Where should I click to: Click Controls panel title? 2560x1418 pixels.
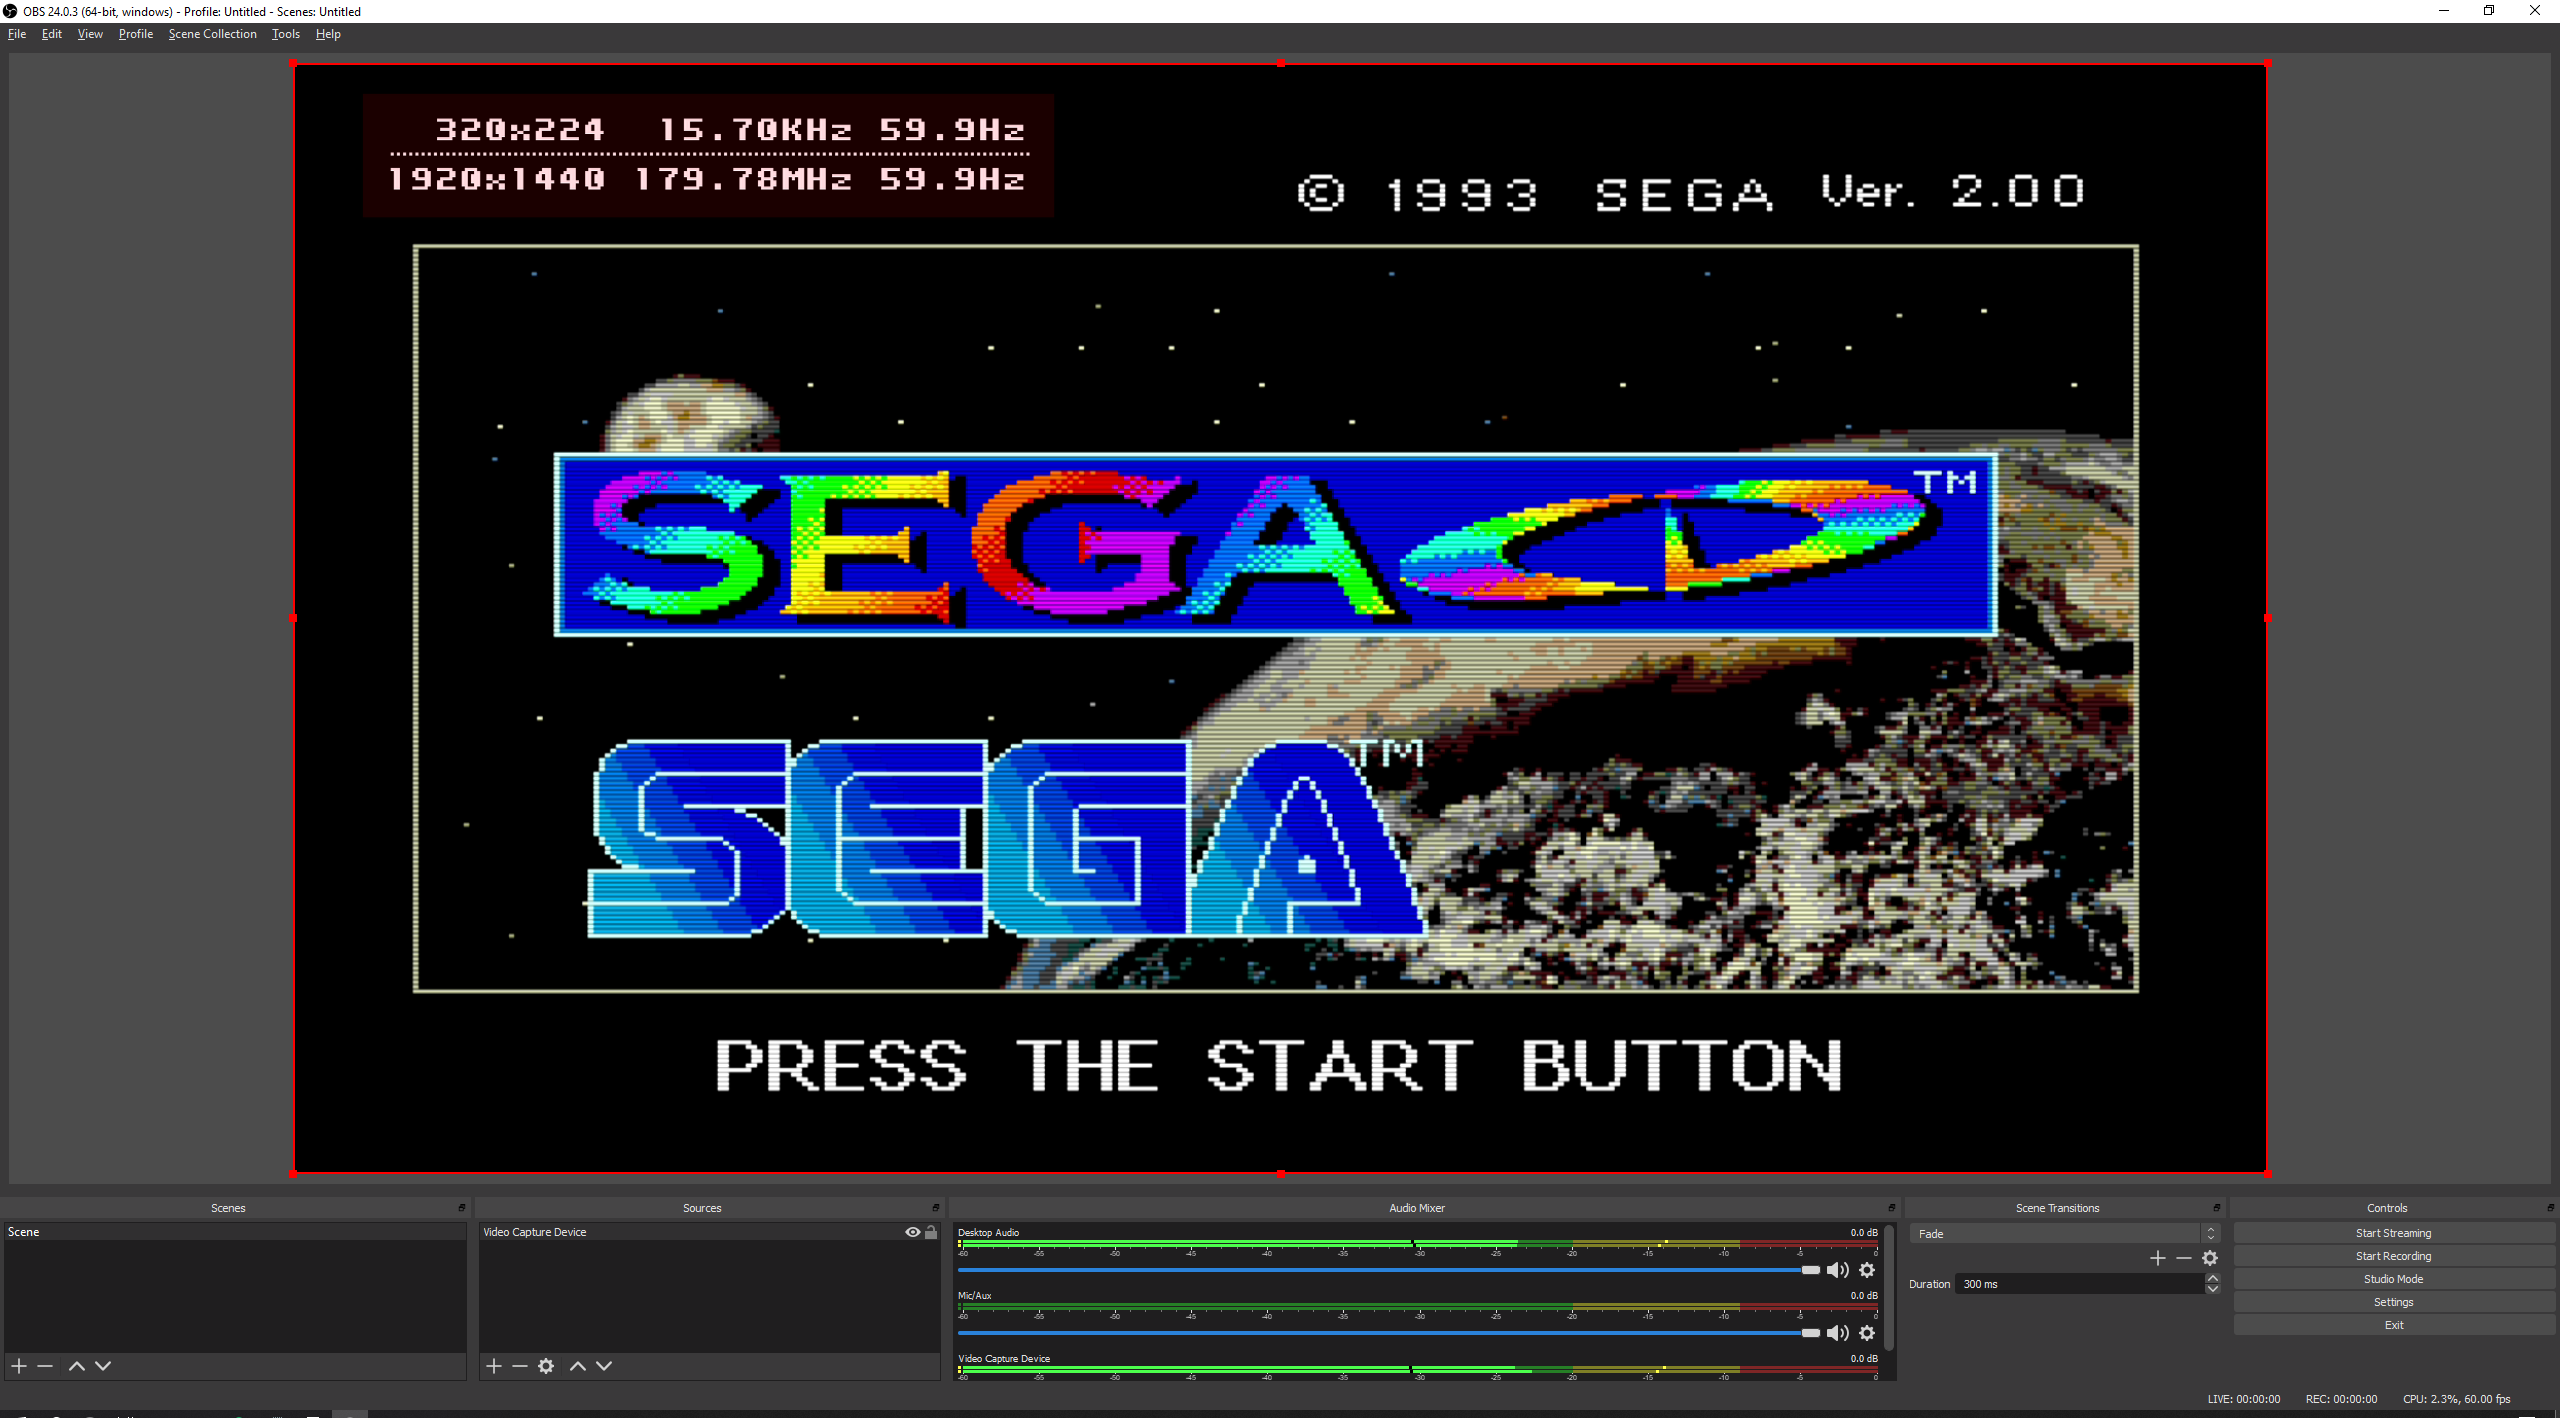pyautogui.click(x=2387, y=1208)
